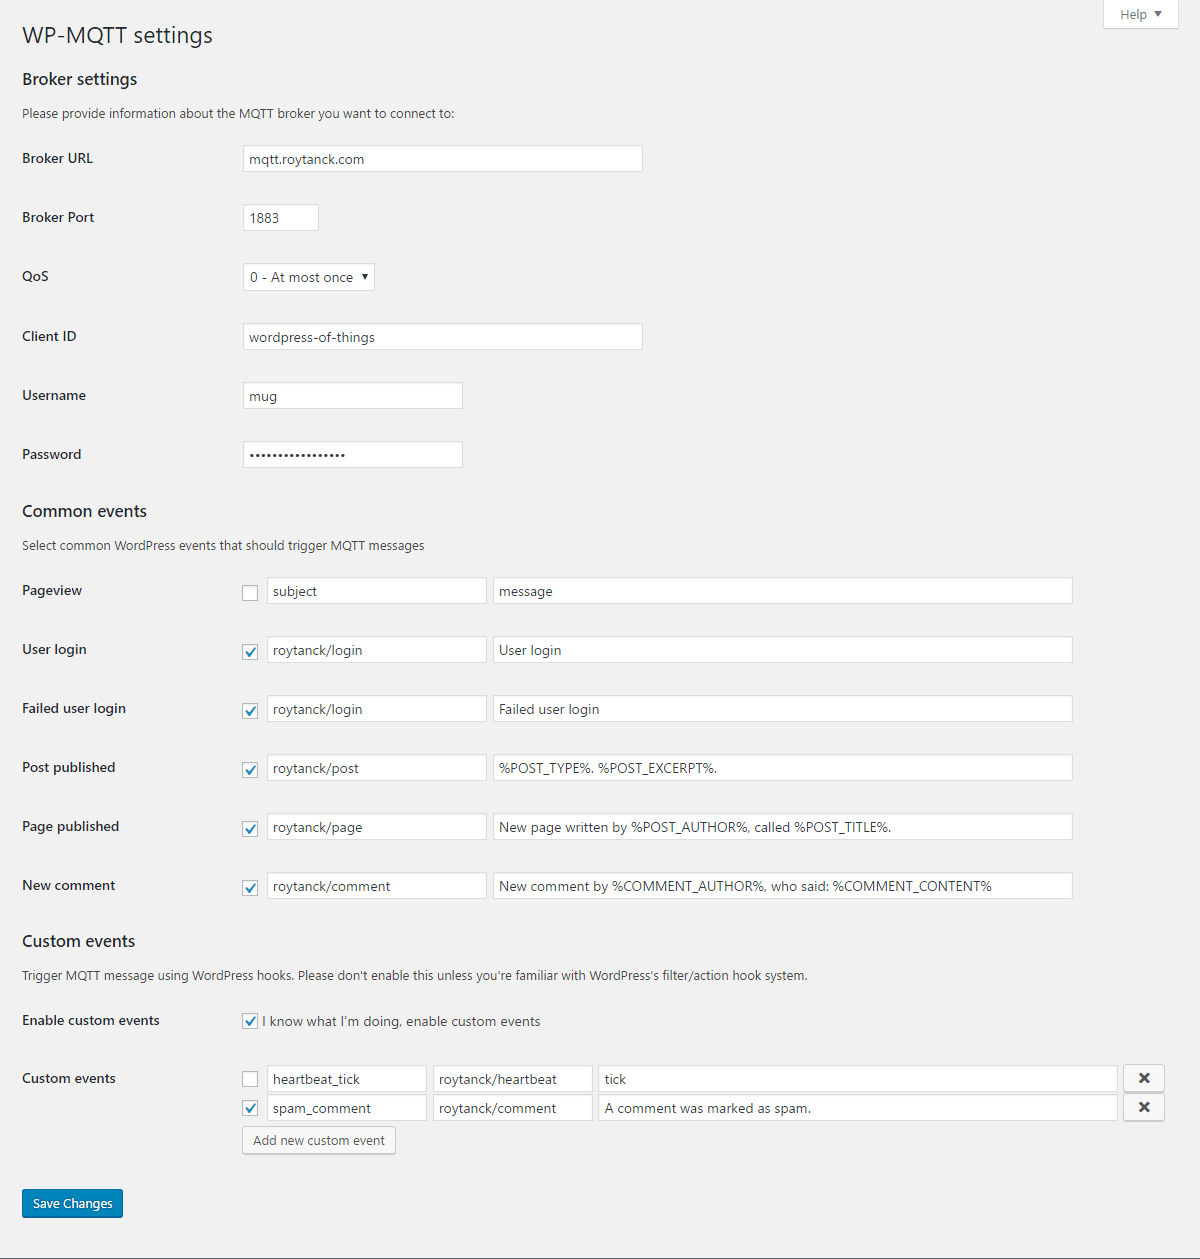This screenshot has height=1259, width=1200.
Task: Edit the Page published message field
Action: 783,827
